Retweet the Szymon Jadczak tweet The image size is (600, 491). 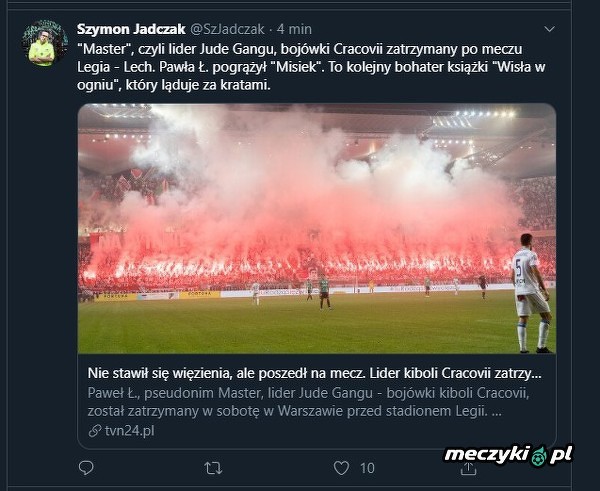(x=213, y=468)
